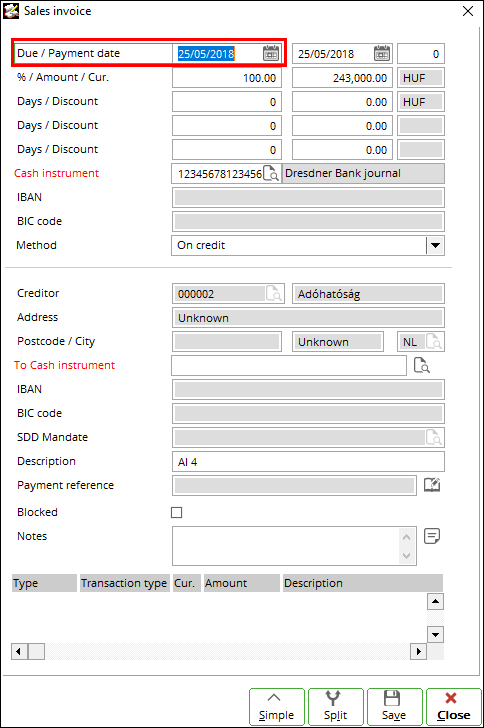The height and width of the screenshot is (728, 484).
Task: Click the To Cash instrument input field
Action: tap(289, 365)
